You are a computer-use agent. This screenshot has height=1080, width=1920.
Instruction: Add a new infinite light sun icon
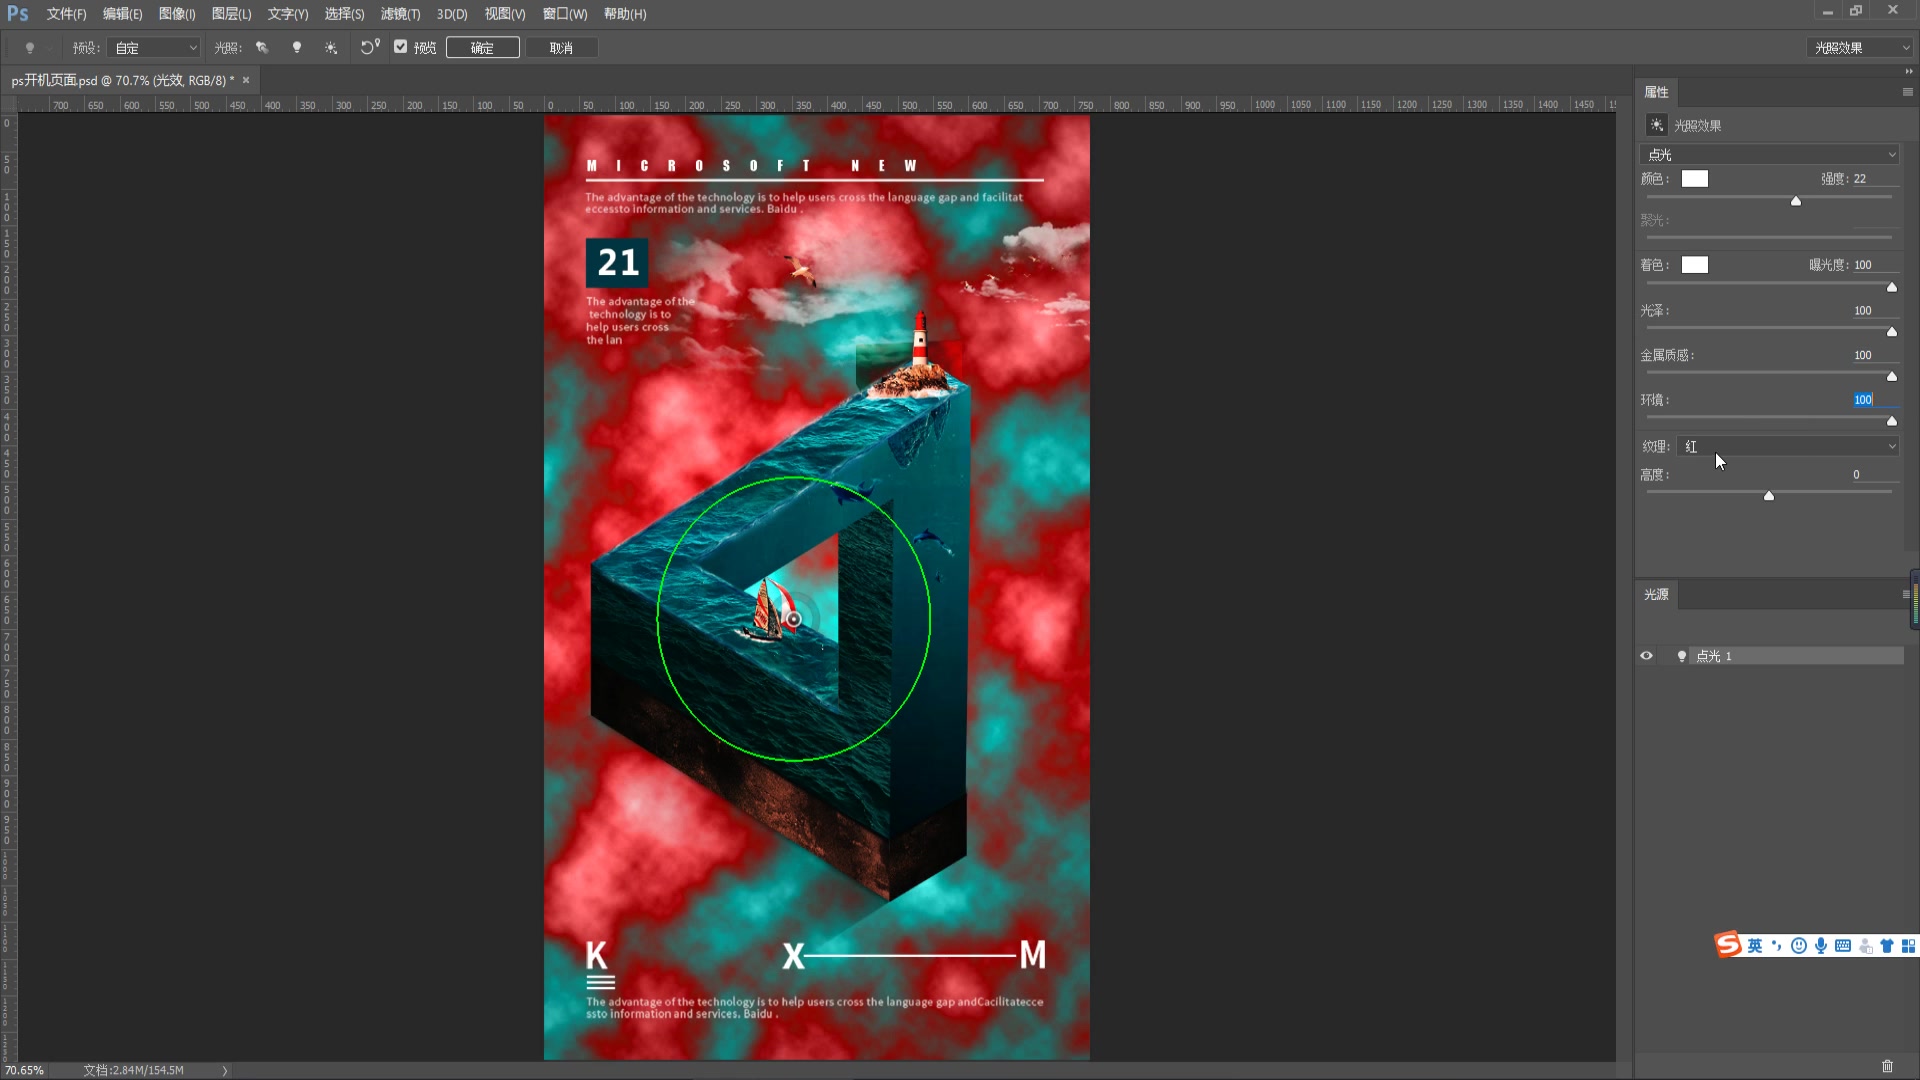coord(331,47)
